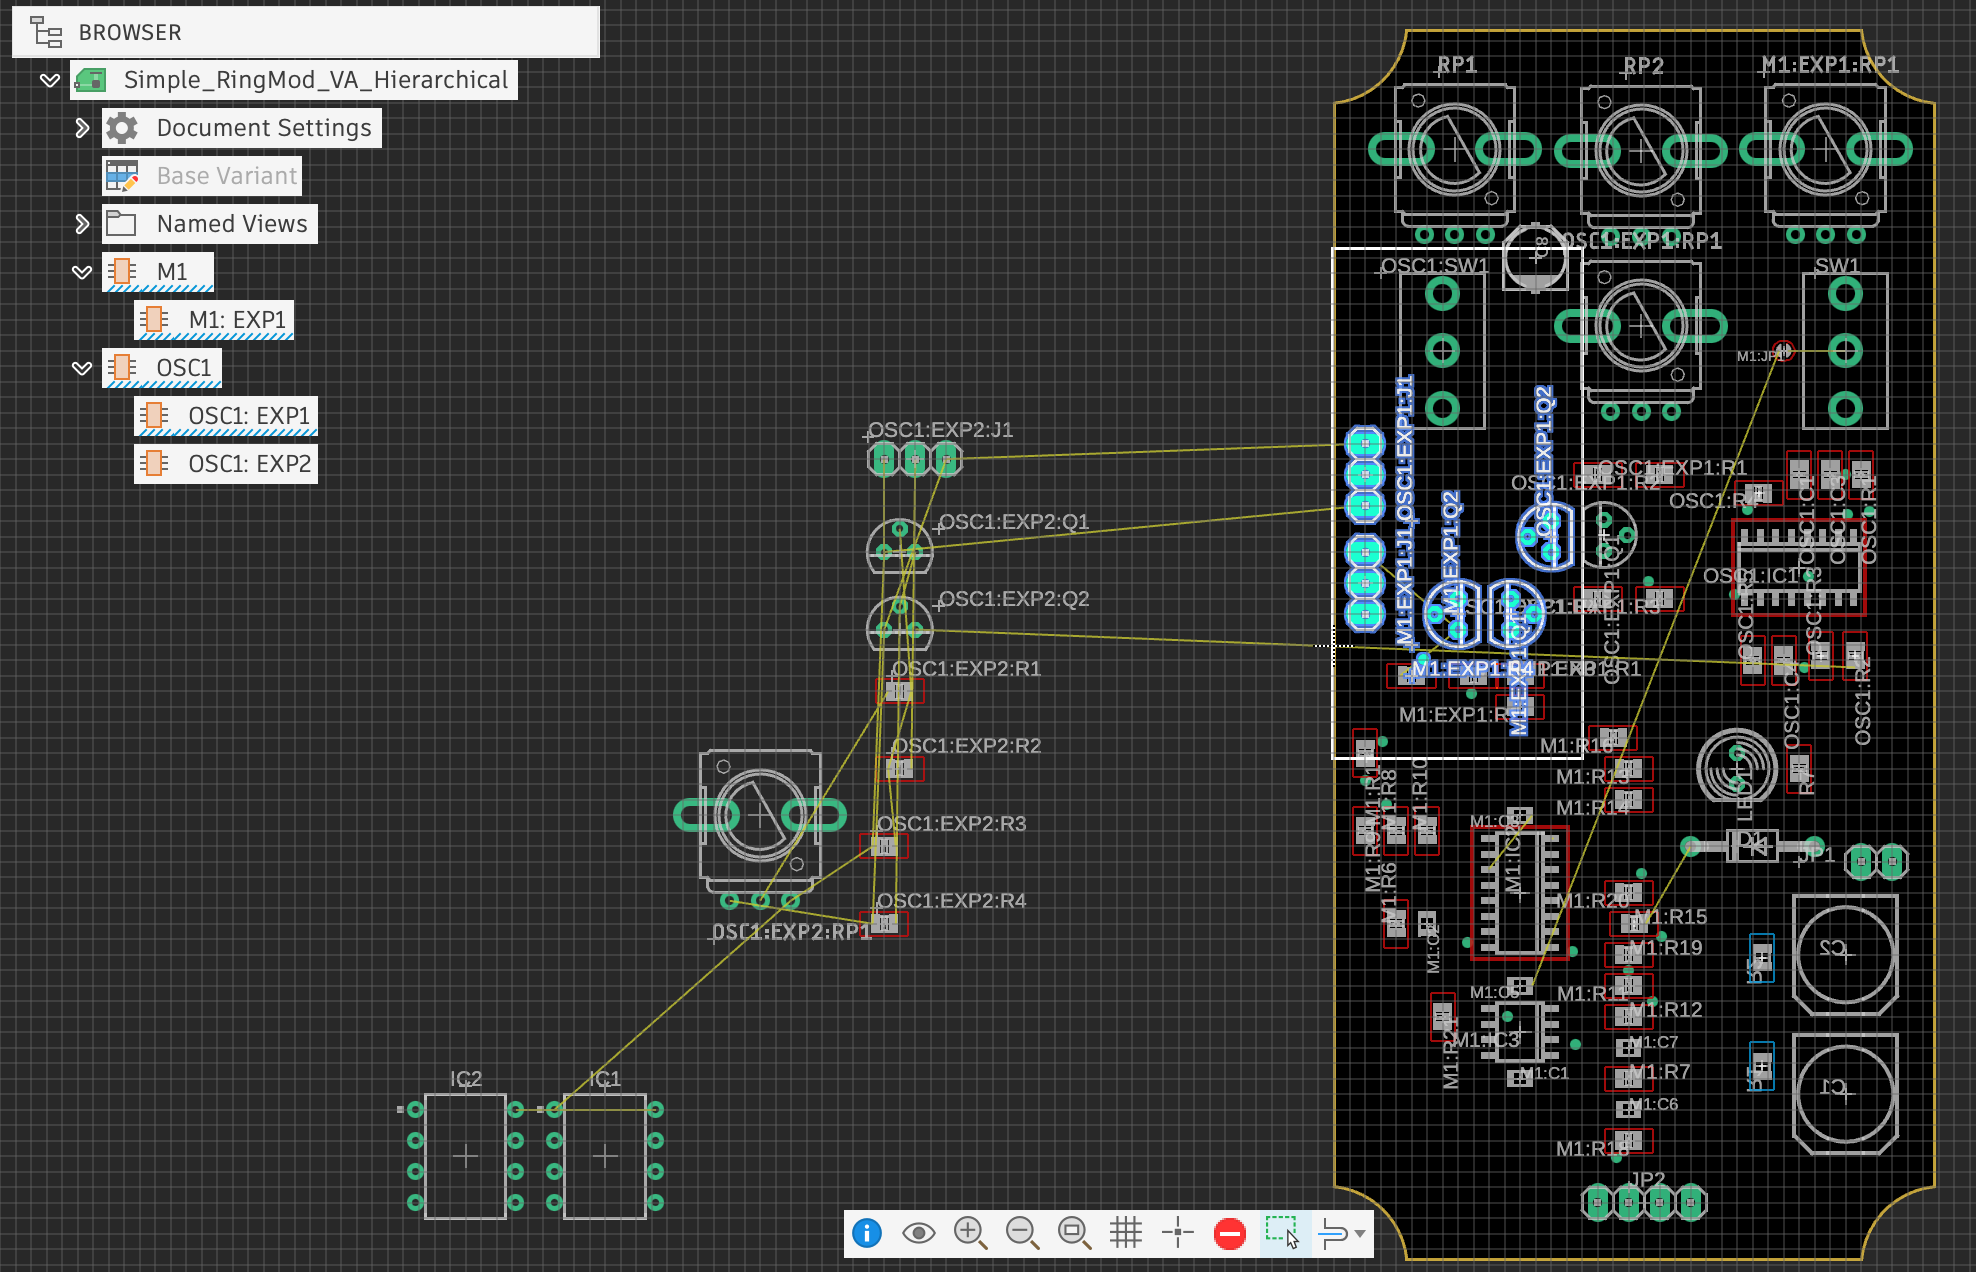Viewport: 1976px width, 1272px height.
Task: Click the OSC1:EXP2:Q1 label
Action: 1014,522
